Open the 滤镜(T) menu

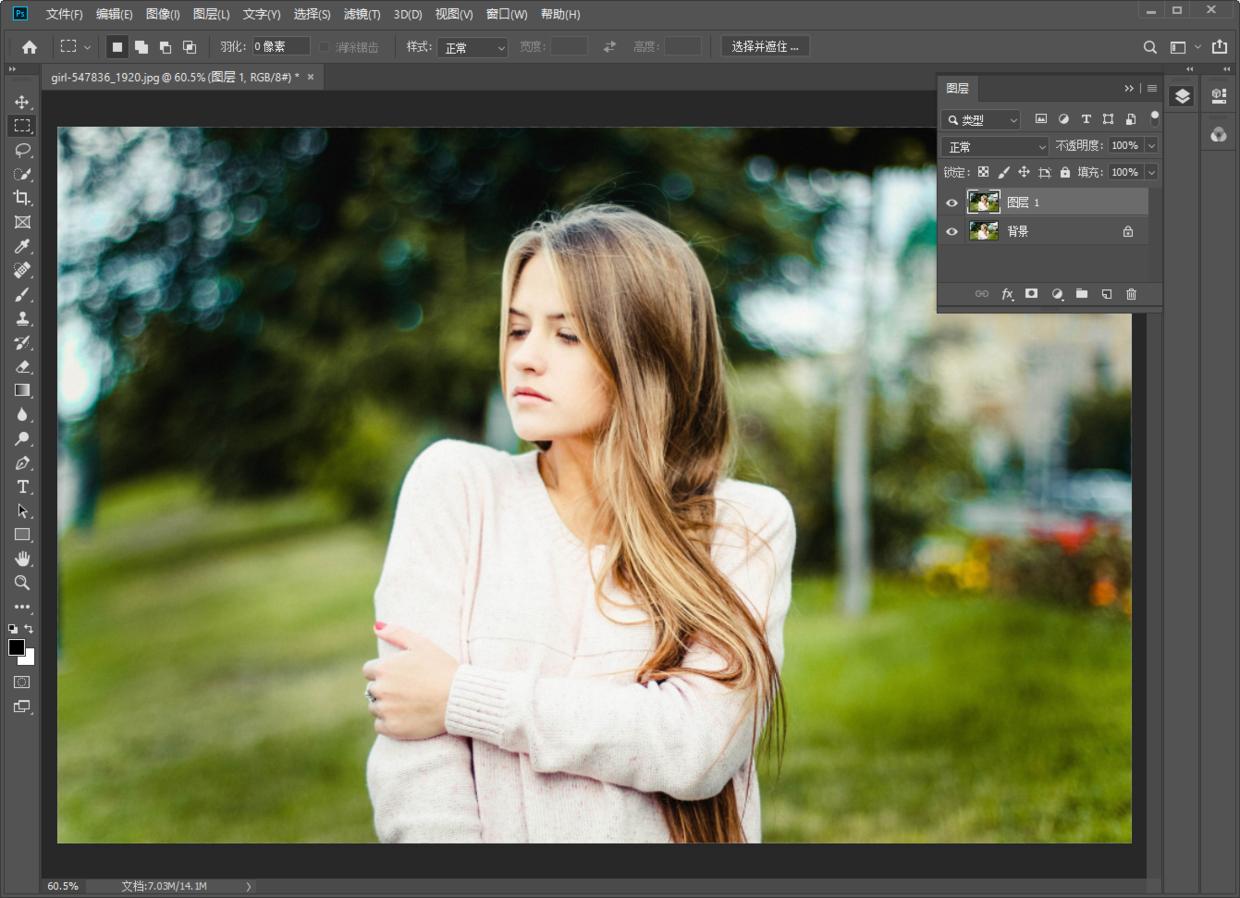[x=362, y=14]
